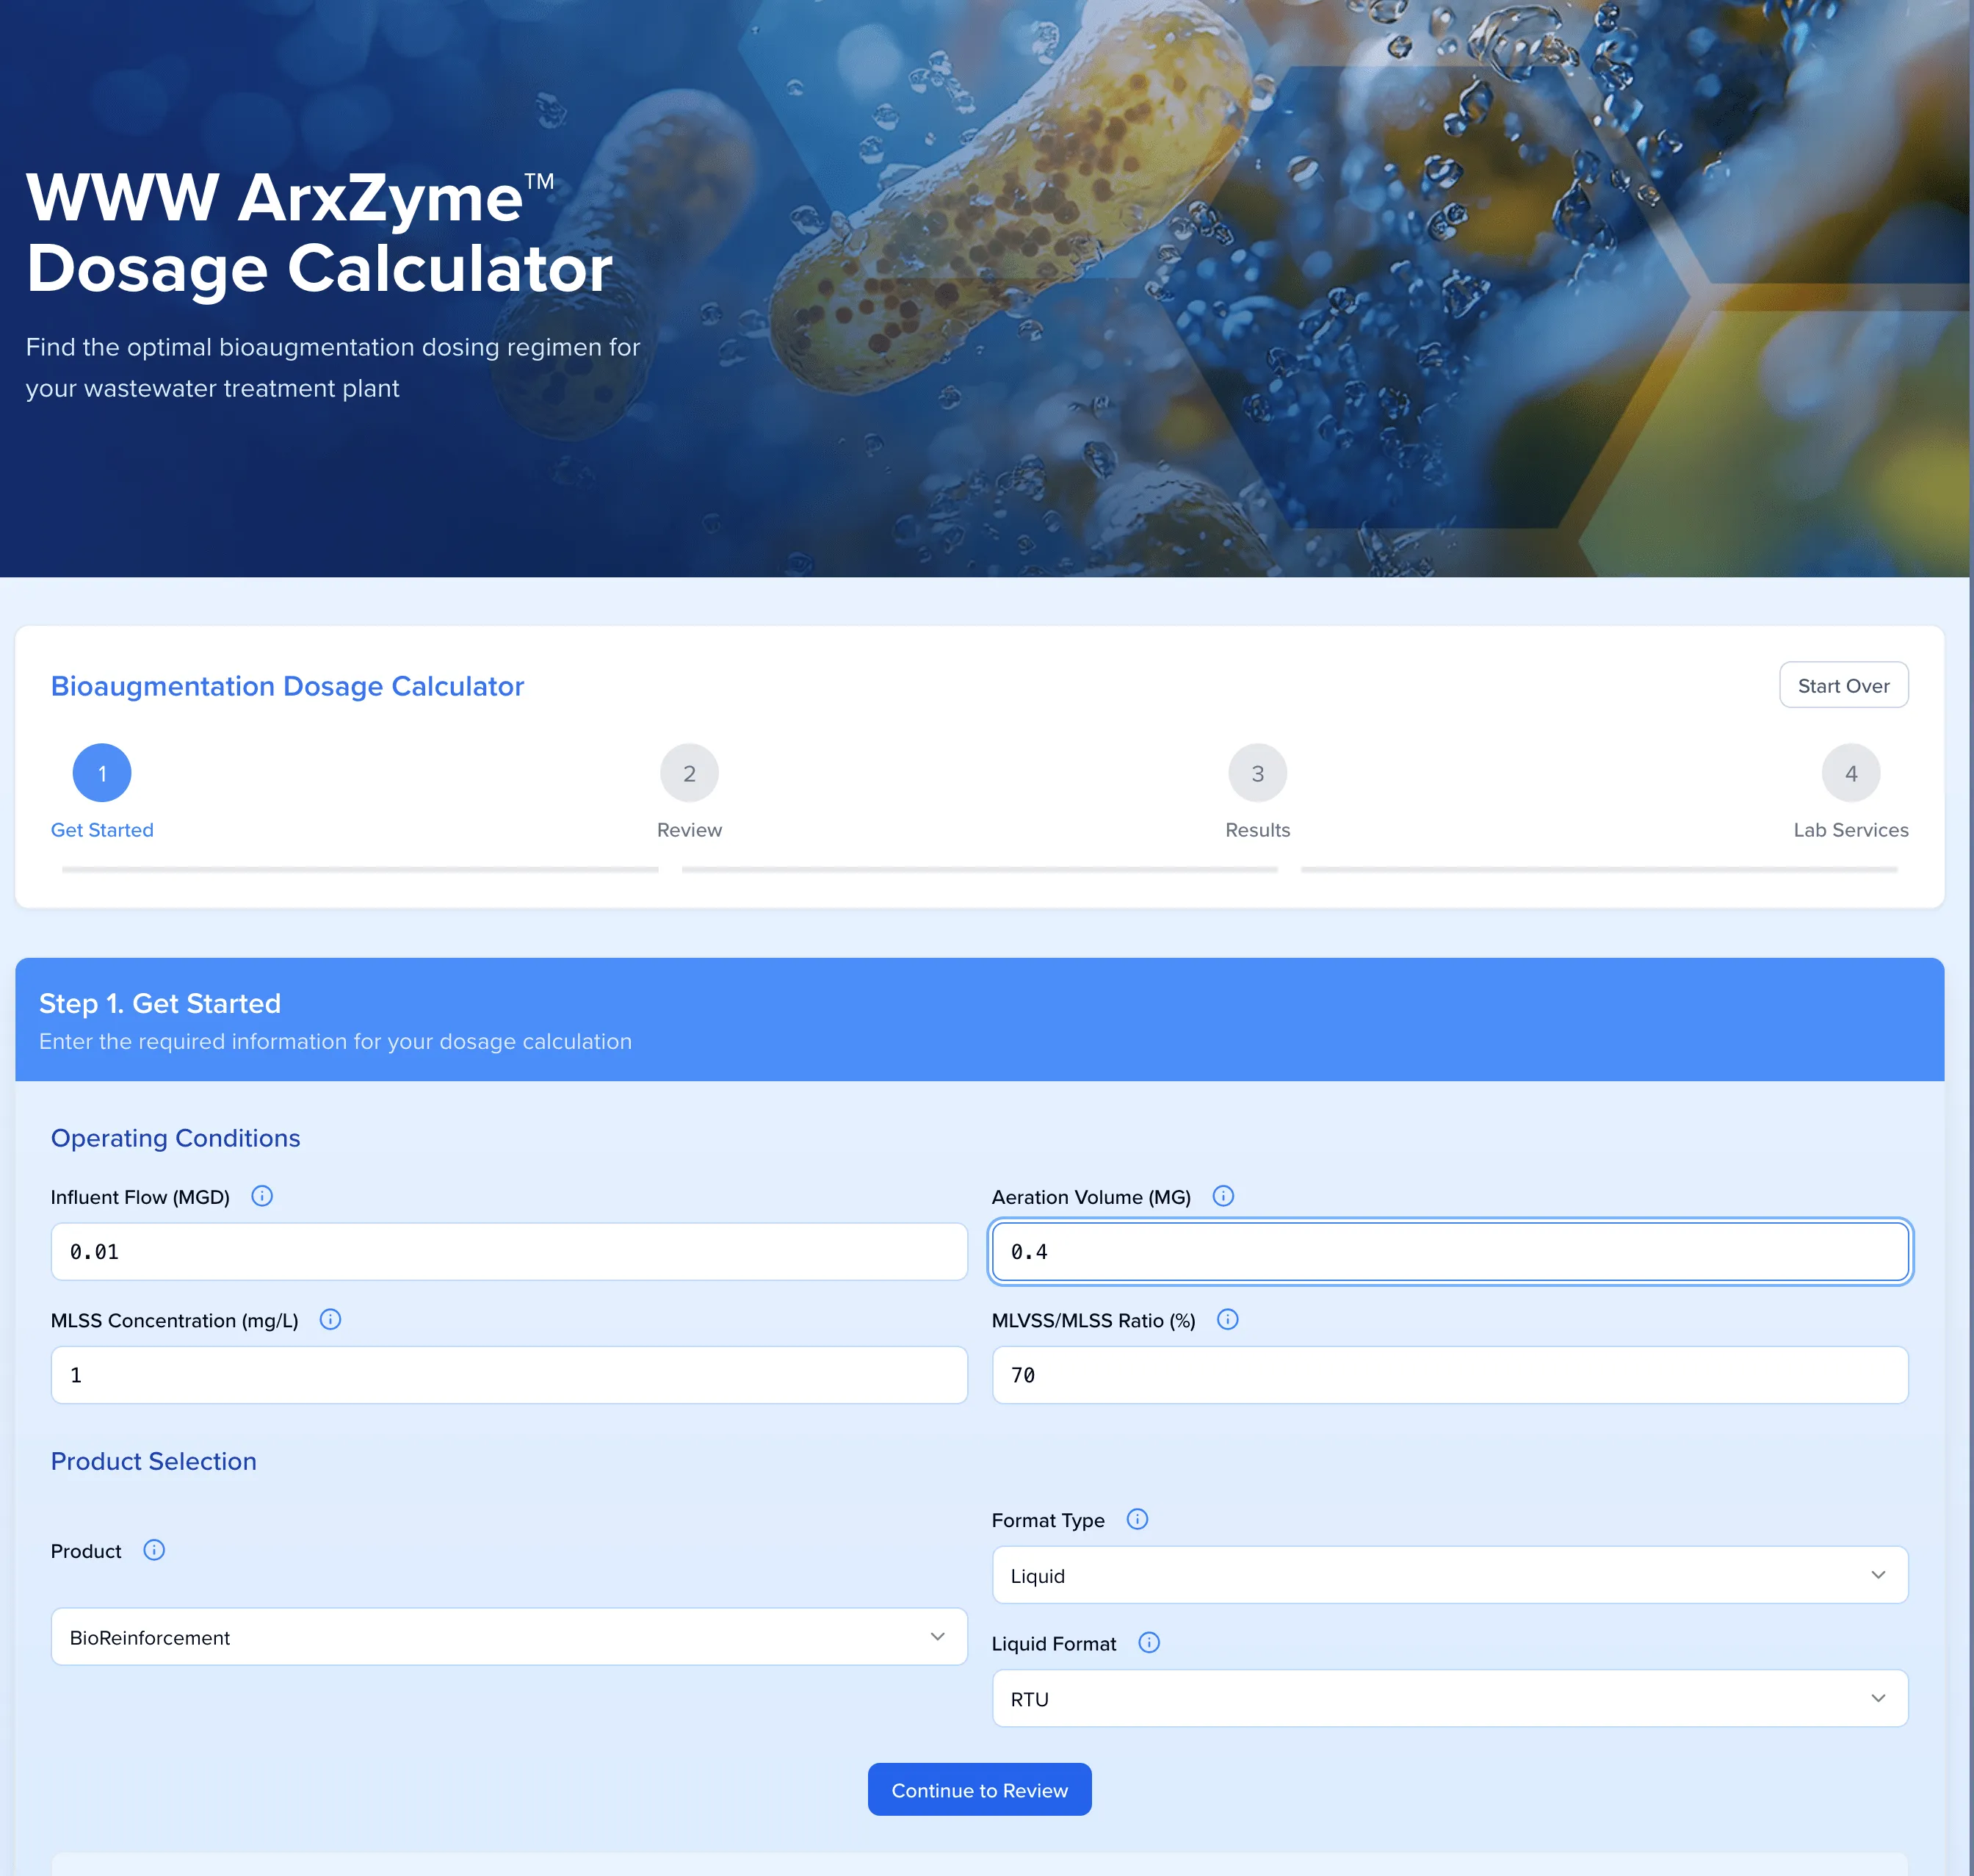Open the MLSS Concentration info tooltip icon
Image resolution: width=1974 pixels, height=1876 pixels.
(330, 1319)
